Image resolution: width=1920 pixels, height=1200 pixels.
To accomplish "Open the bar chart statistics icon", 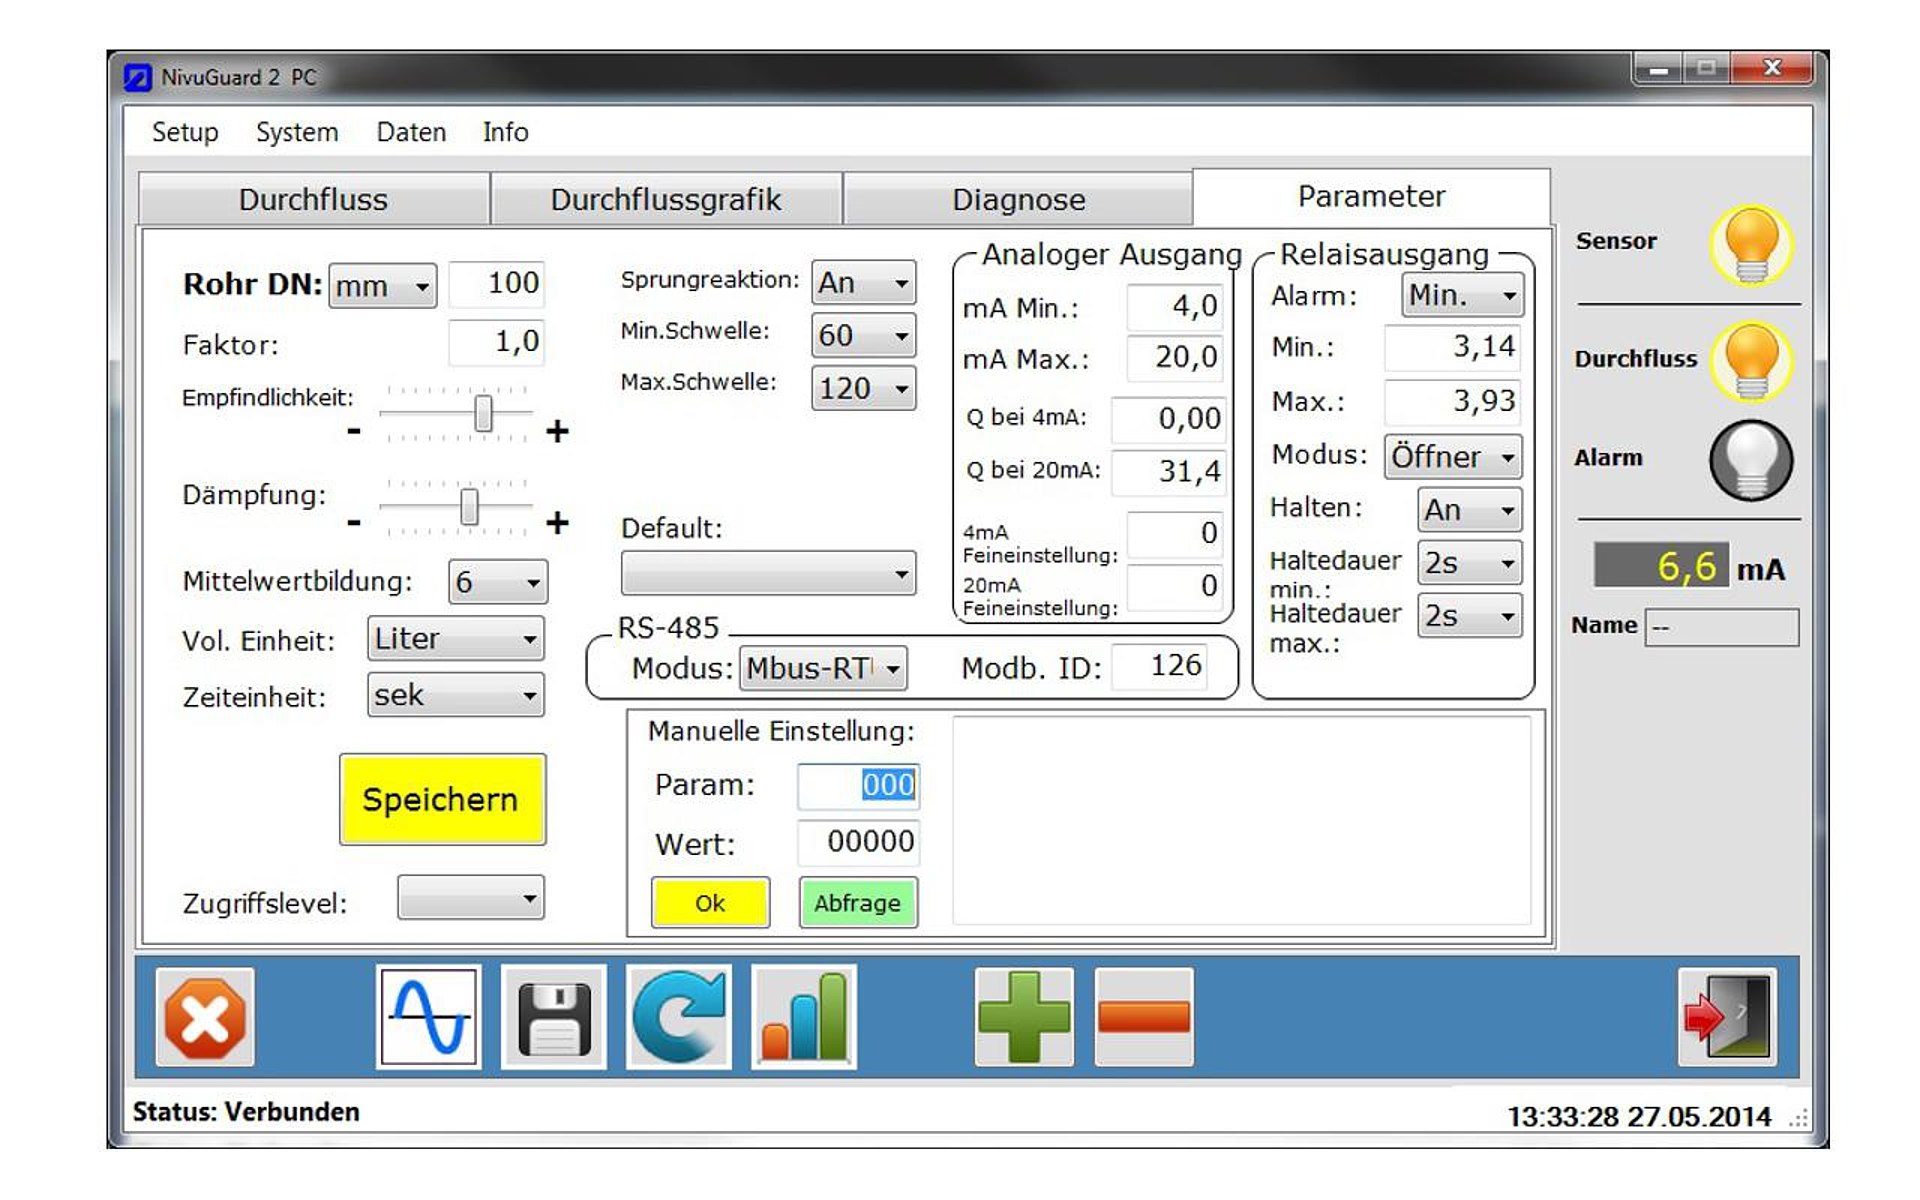I will tap(804, 1017).
